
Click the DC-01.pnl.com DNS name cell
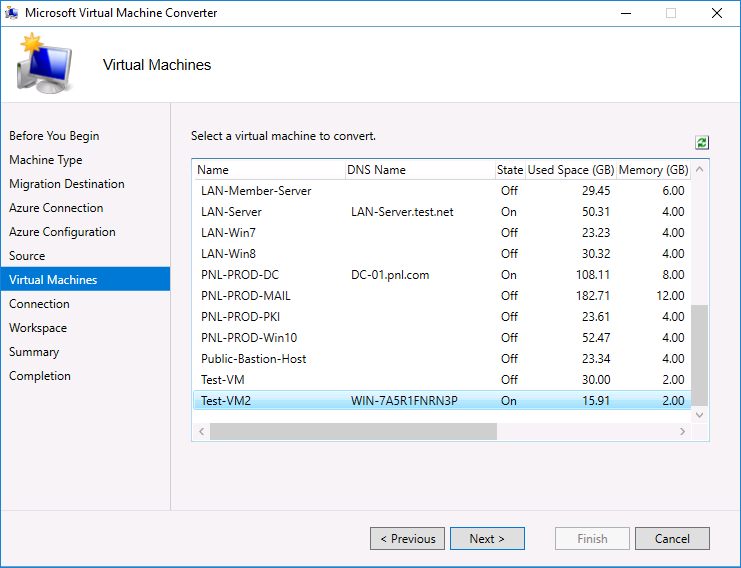390,275
